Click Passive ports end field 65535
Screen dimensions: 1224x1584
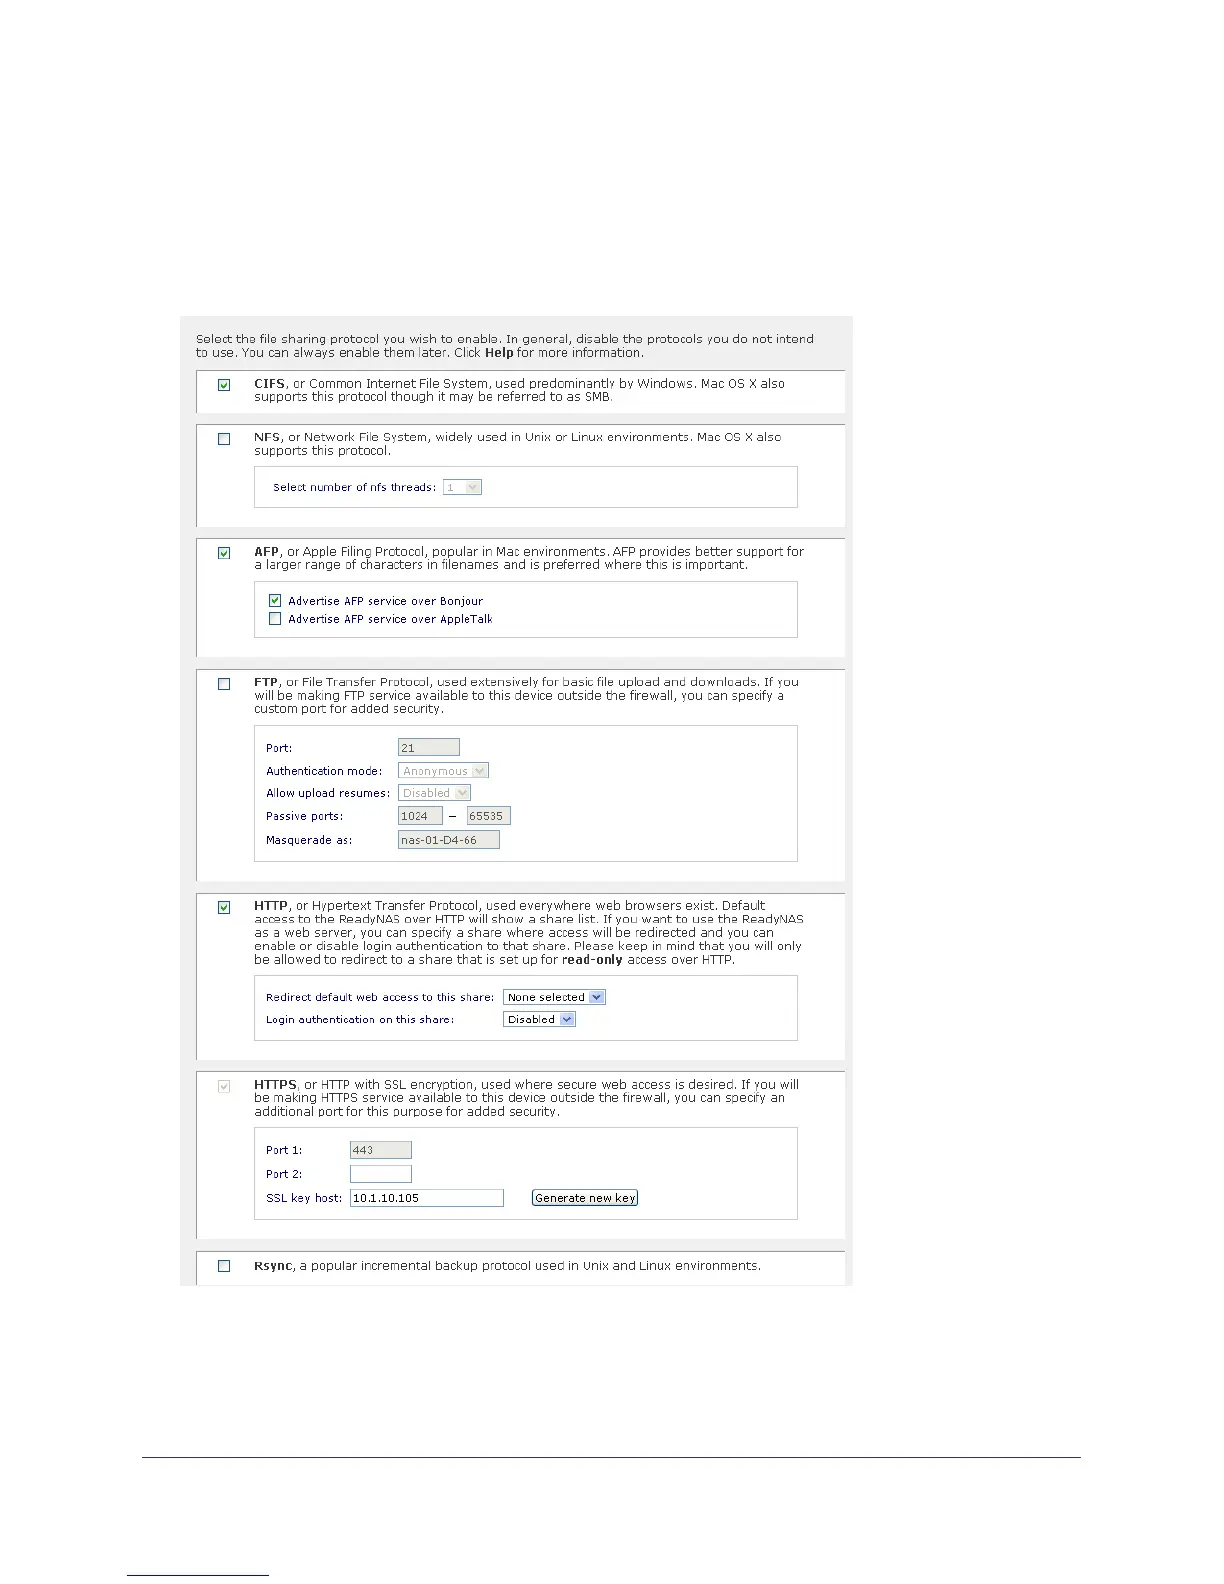coord(489,816)
